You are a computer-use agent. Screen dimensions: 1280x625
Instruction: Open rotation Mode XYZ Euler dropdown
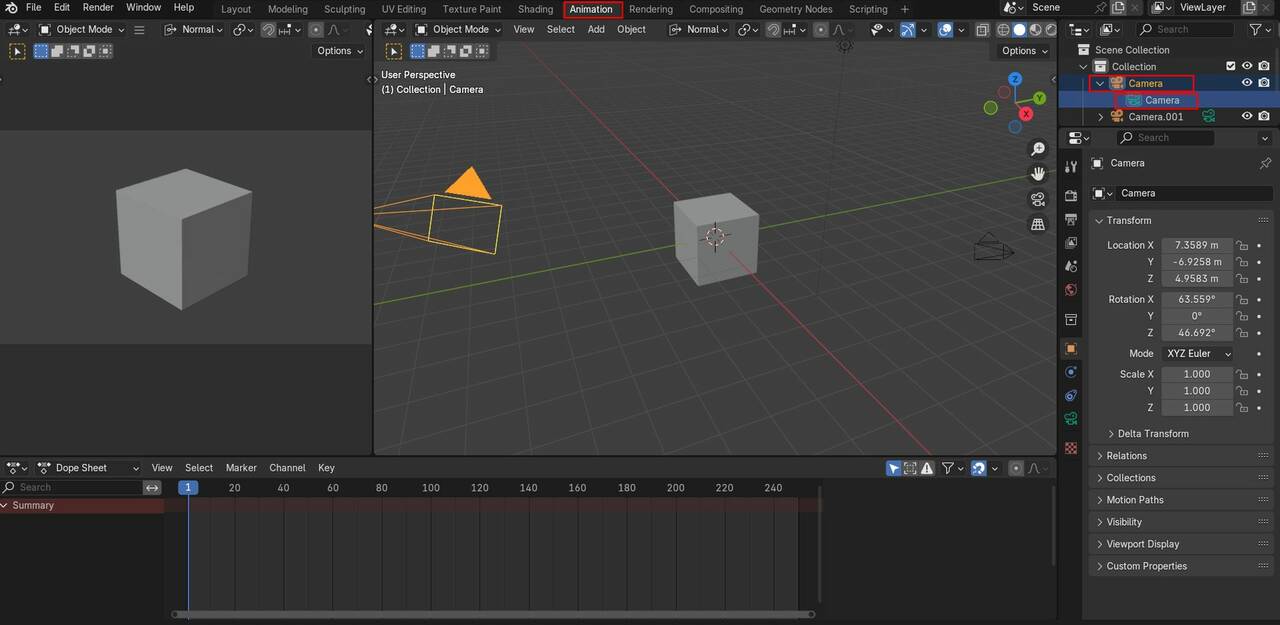pyautogui.click(x=1197, y=354)
